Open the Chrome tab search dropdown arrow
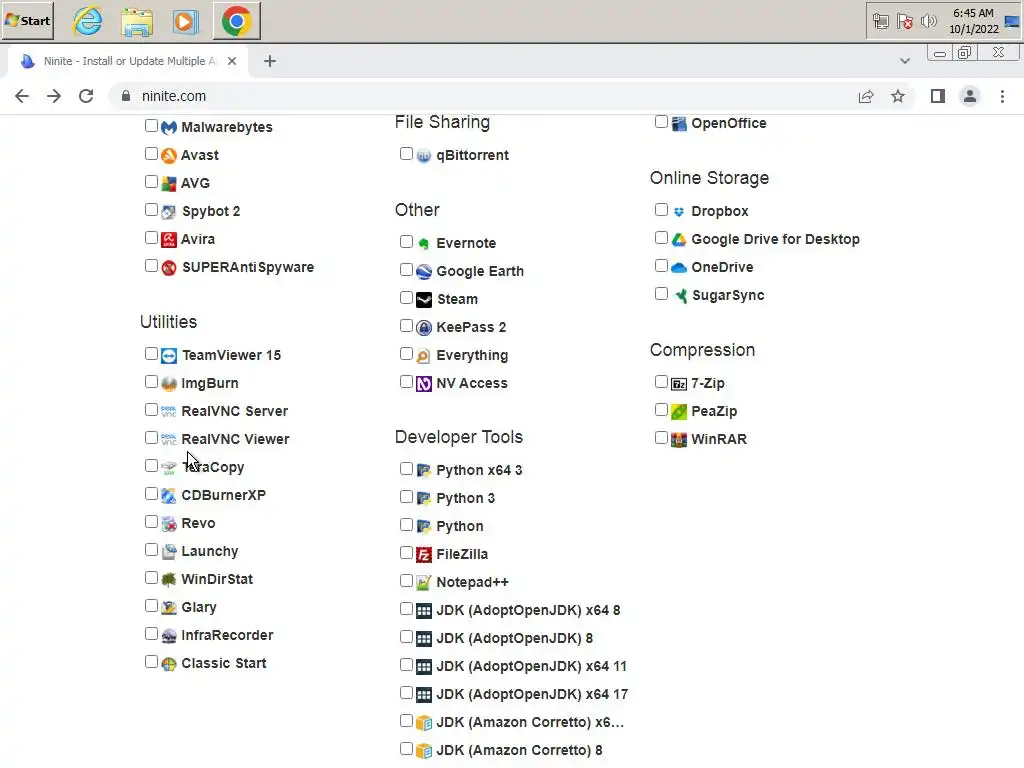 click(904, 61)
